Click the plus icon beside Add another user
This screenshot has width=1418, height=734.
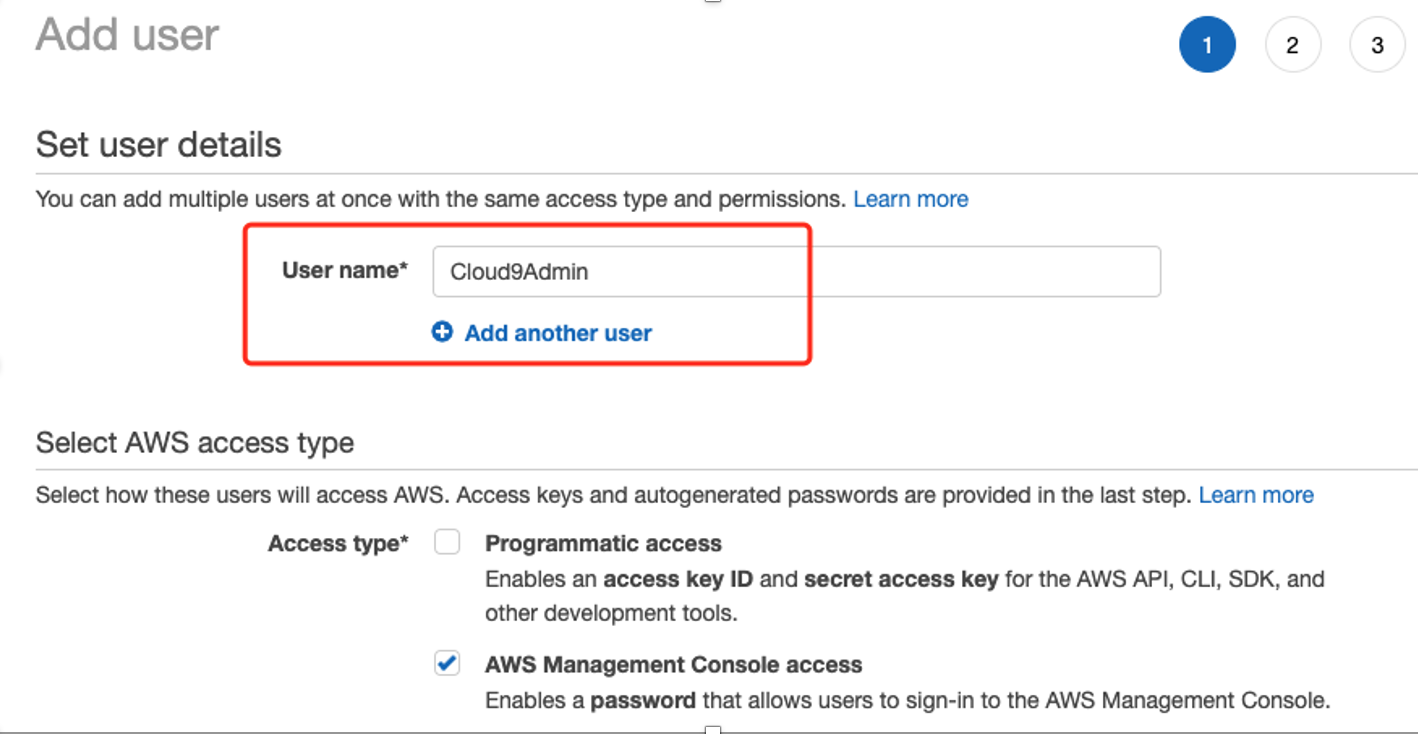442,332
